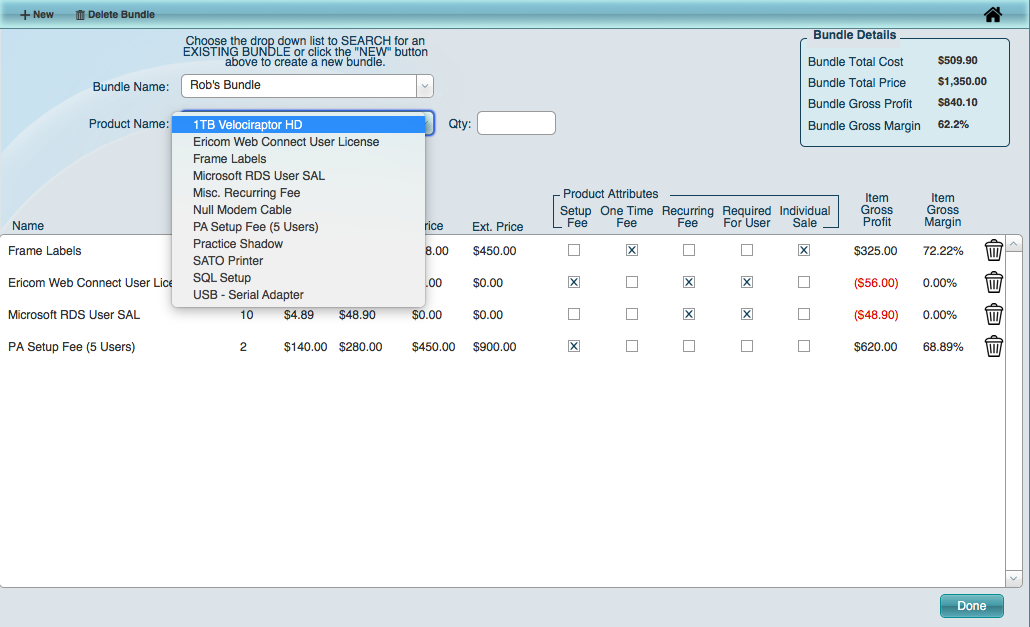Create a new bundle with New button
1030x627 pixels.
pos(37,14)
